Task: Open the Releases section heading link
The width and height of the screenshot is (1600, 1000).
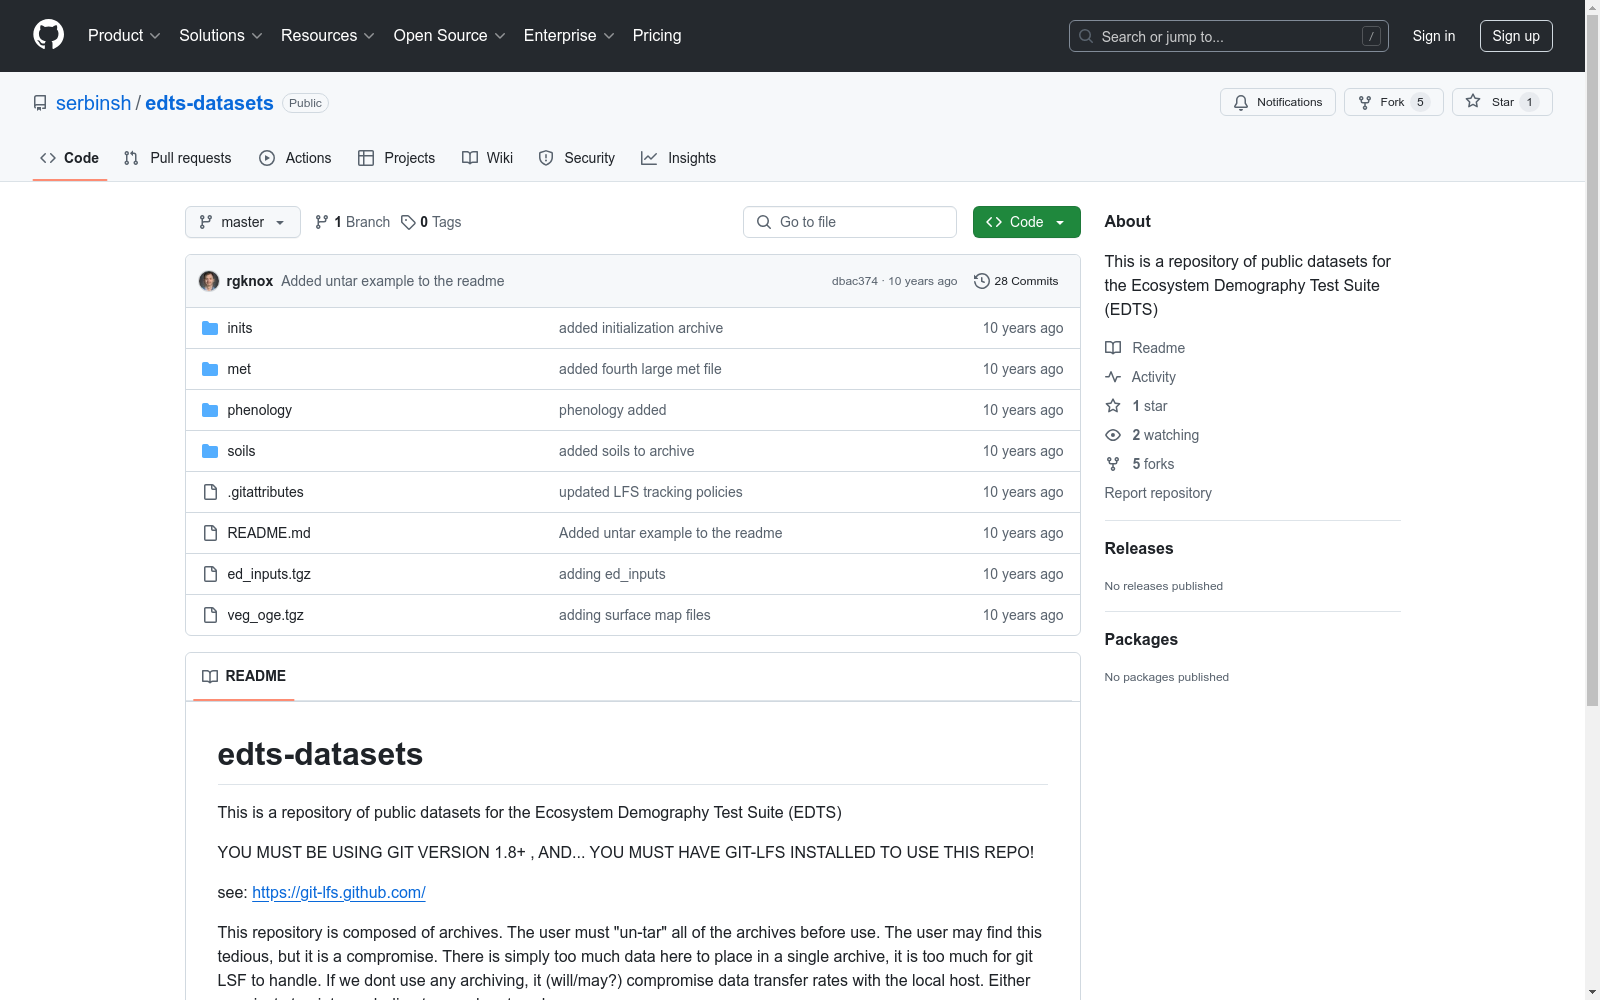Action: tap(1139, 548)
